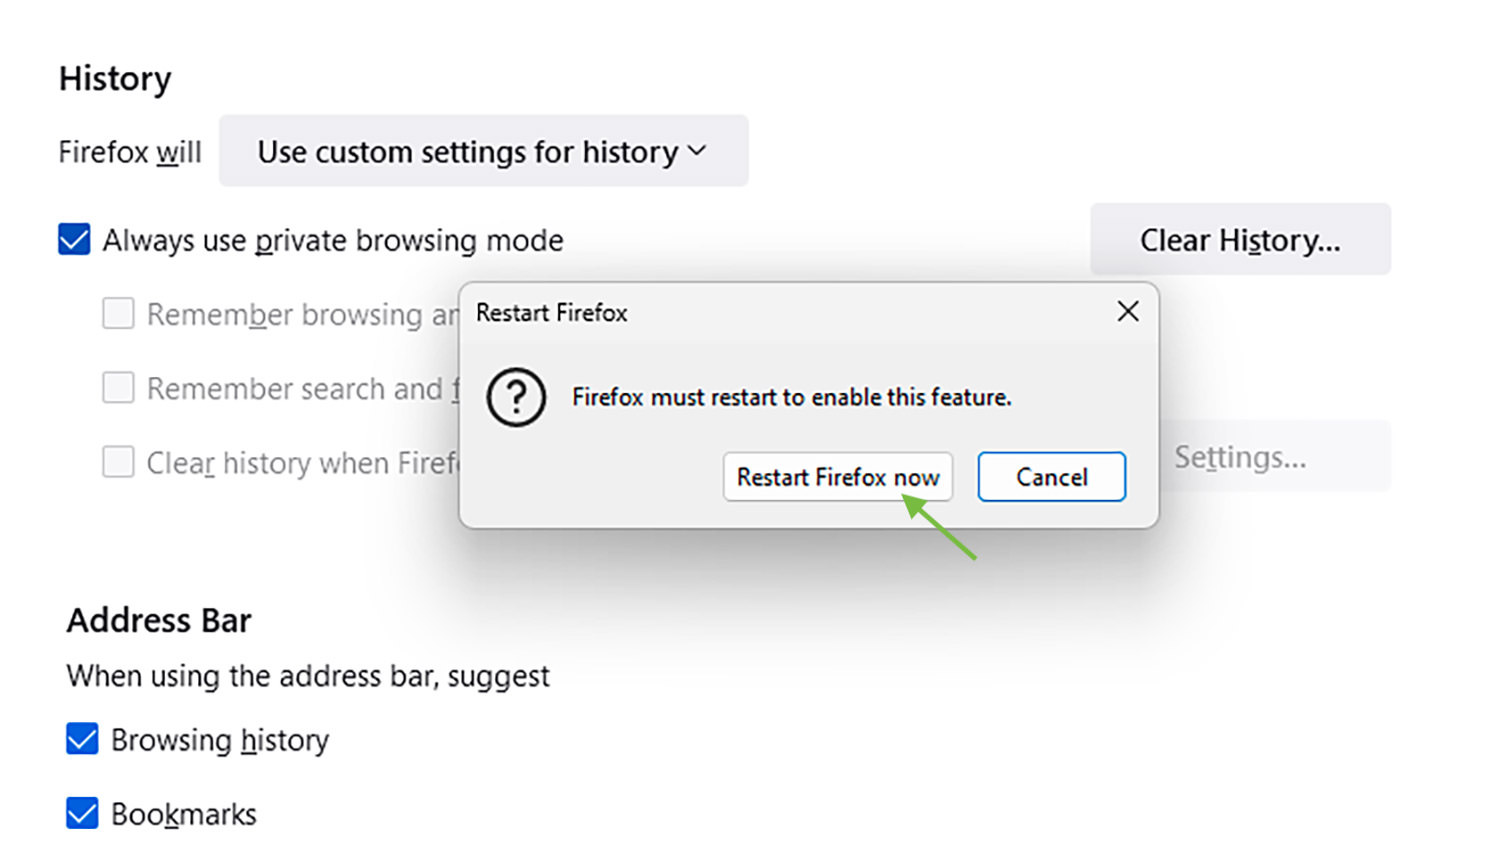The image size is (1500, 853).
Task: Uncheck Always use private browsing mode
Action: point(74,240)
